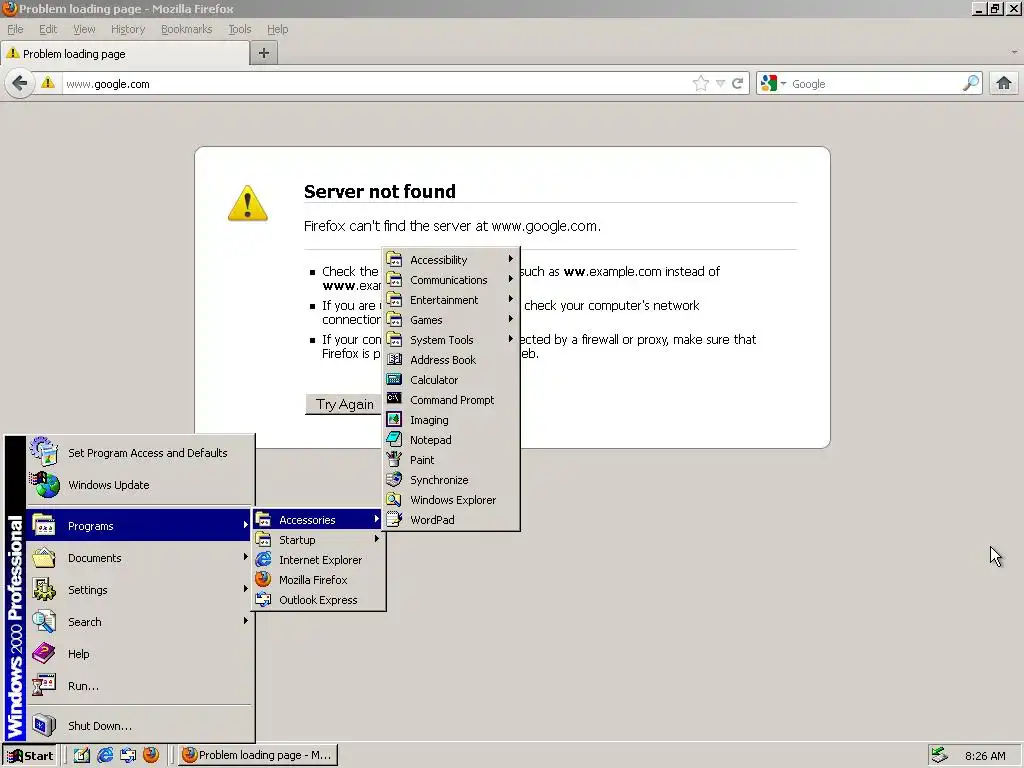The height and width of the screenshot is (768, 1024).
Task: Launch Address Book from Accessories
Action: (451, 360)
